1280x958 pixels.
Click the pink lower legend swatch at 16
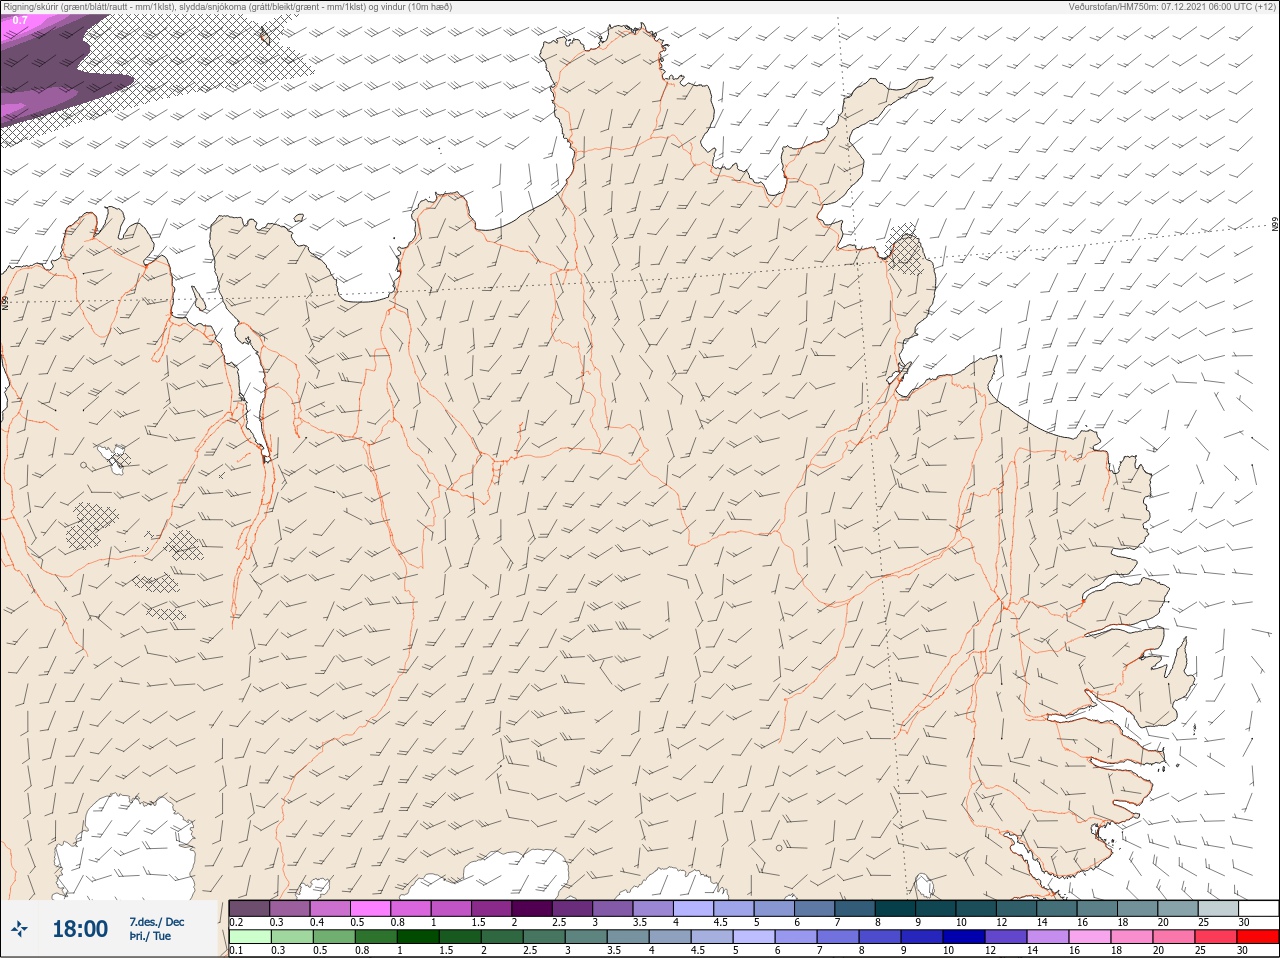coord(1091,937)
